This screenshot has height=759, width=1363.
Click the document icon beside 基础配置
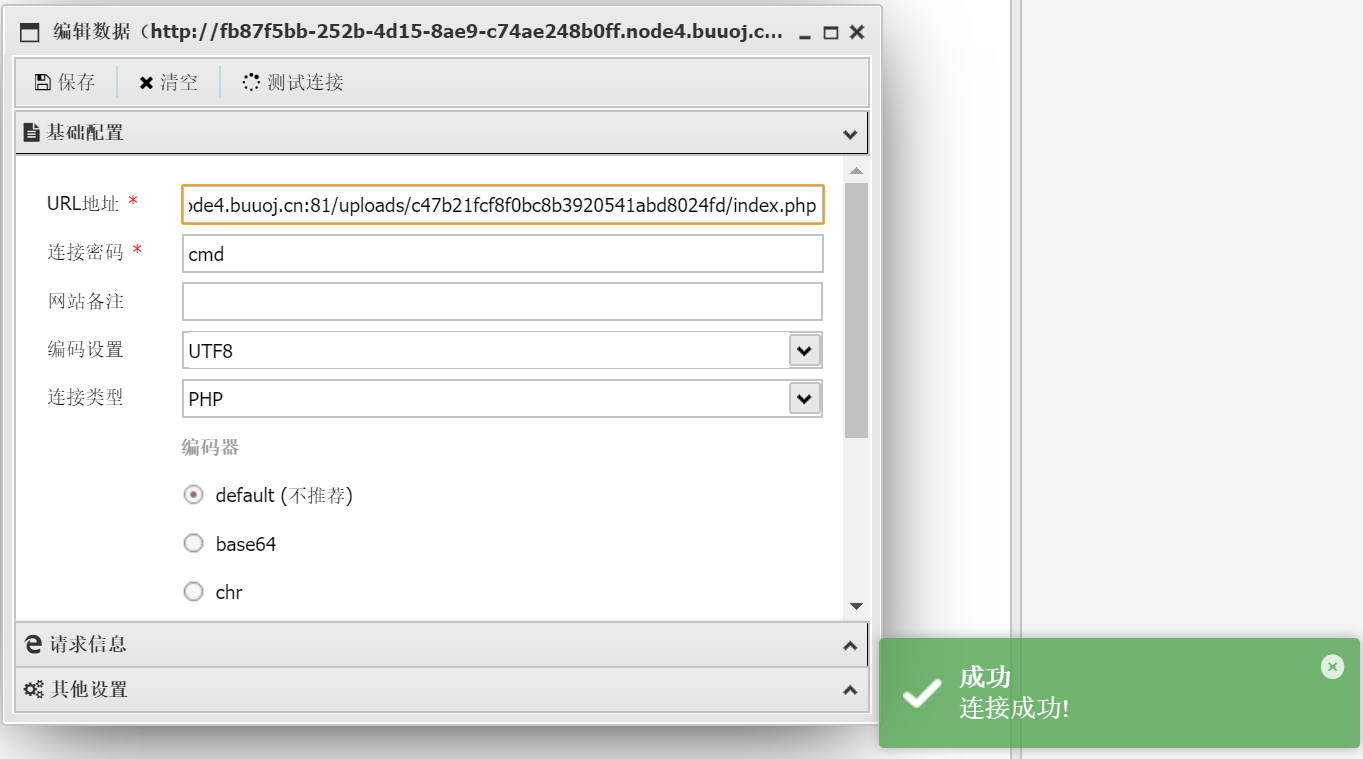(x=32, y=132)
